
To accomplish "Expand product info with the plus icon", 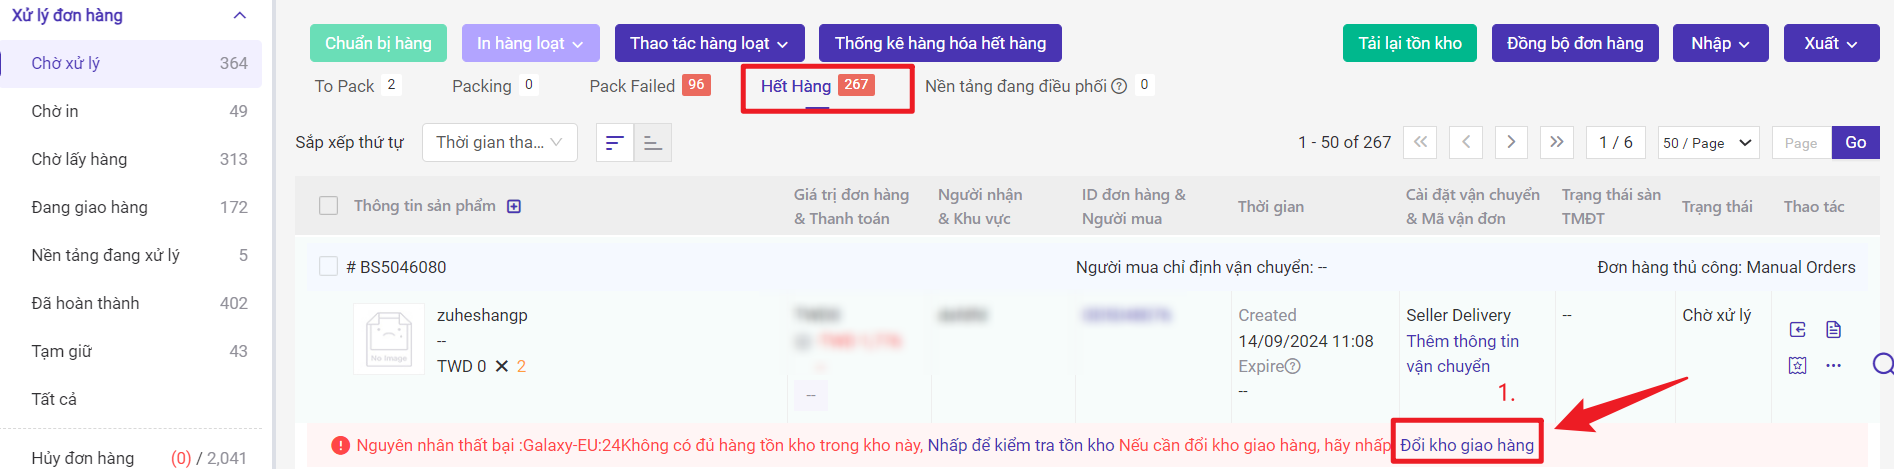I will pyautogui.click(x=514, y=206).
